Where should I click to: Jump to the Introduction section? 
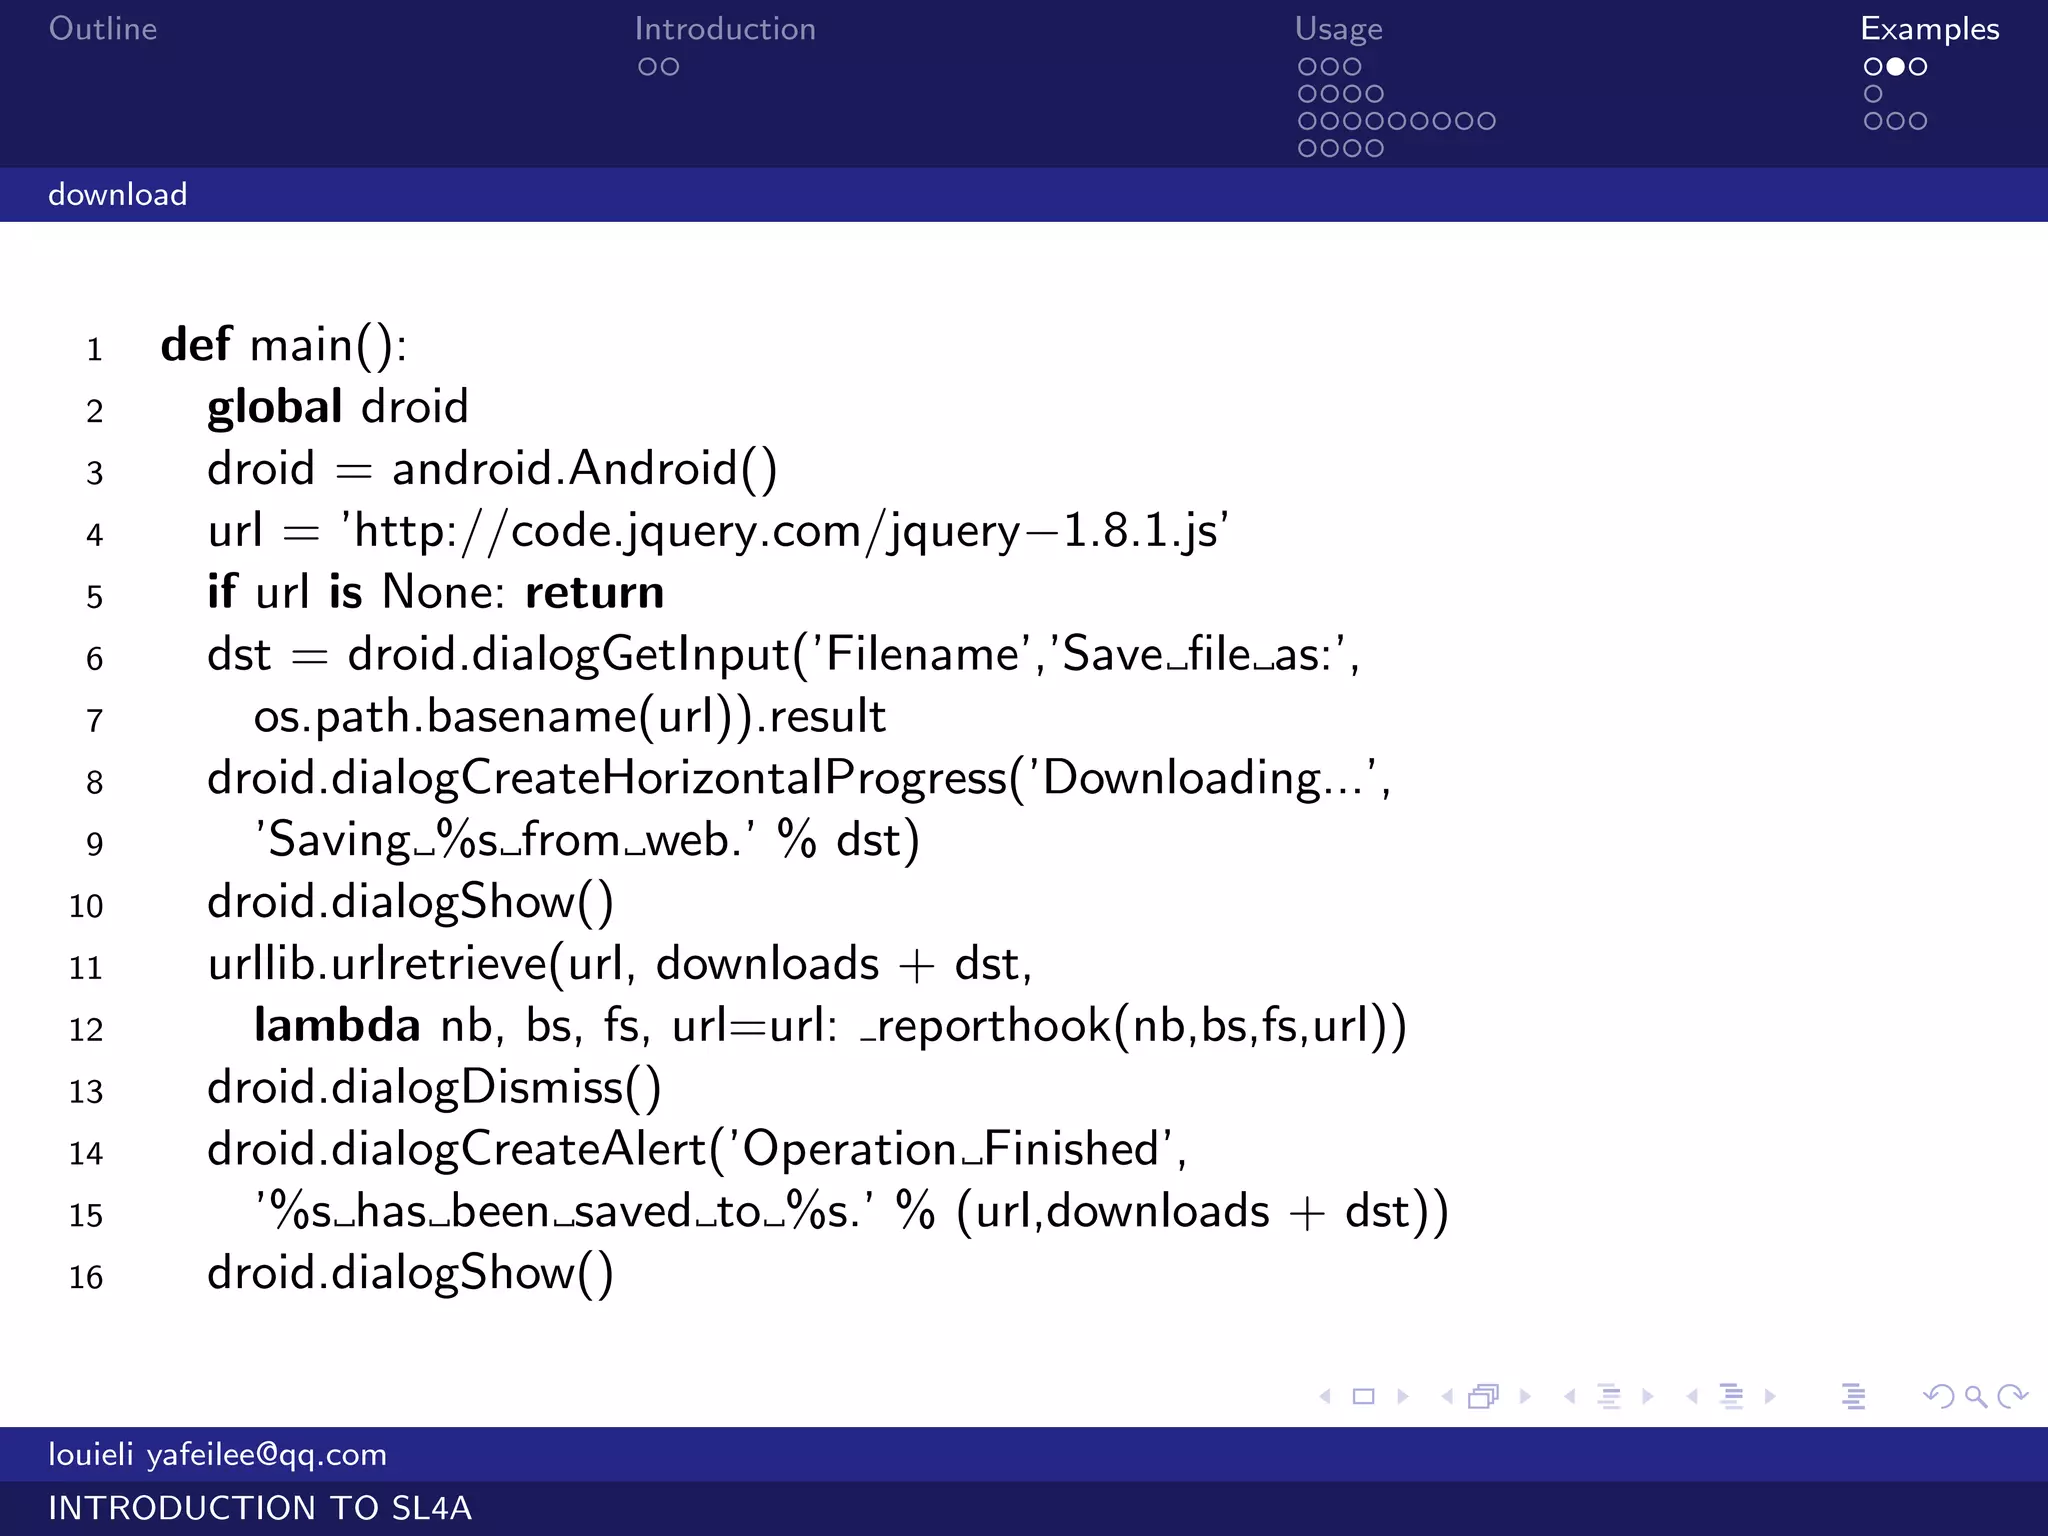725,28
